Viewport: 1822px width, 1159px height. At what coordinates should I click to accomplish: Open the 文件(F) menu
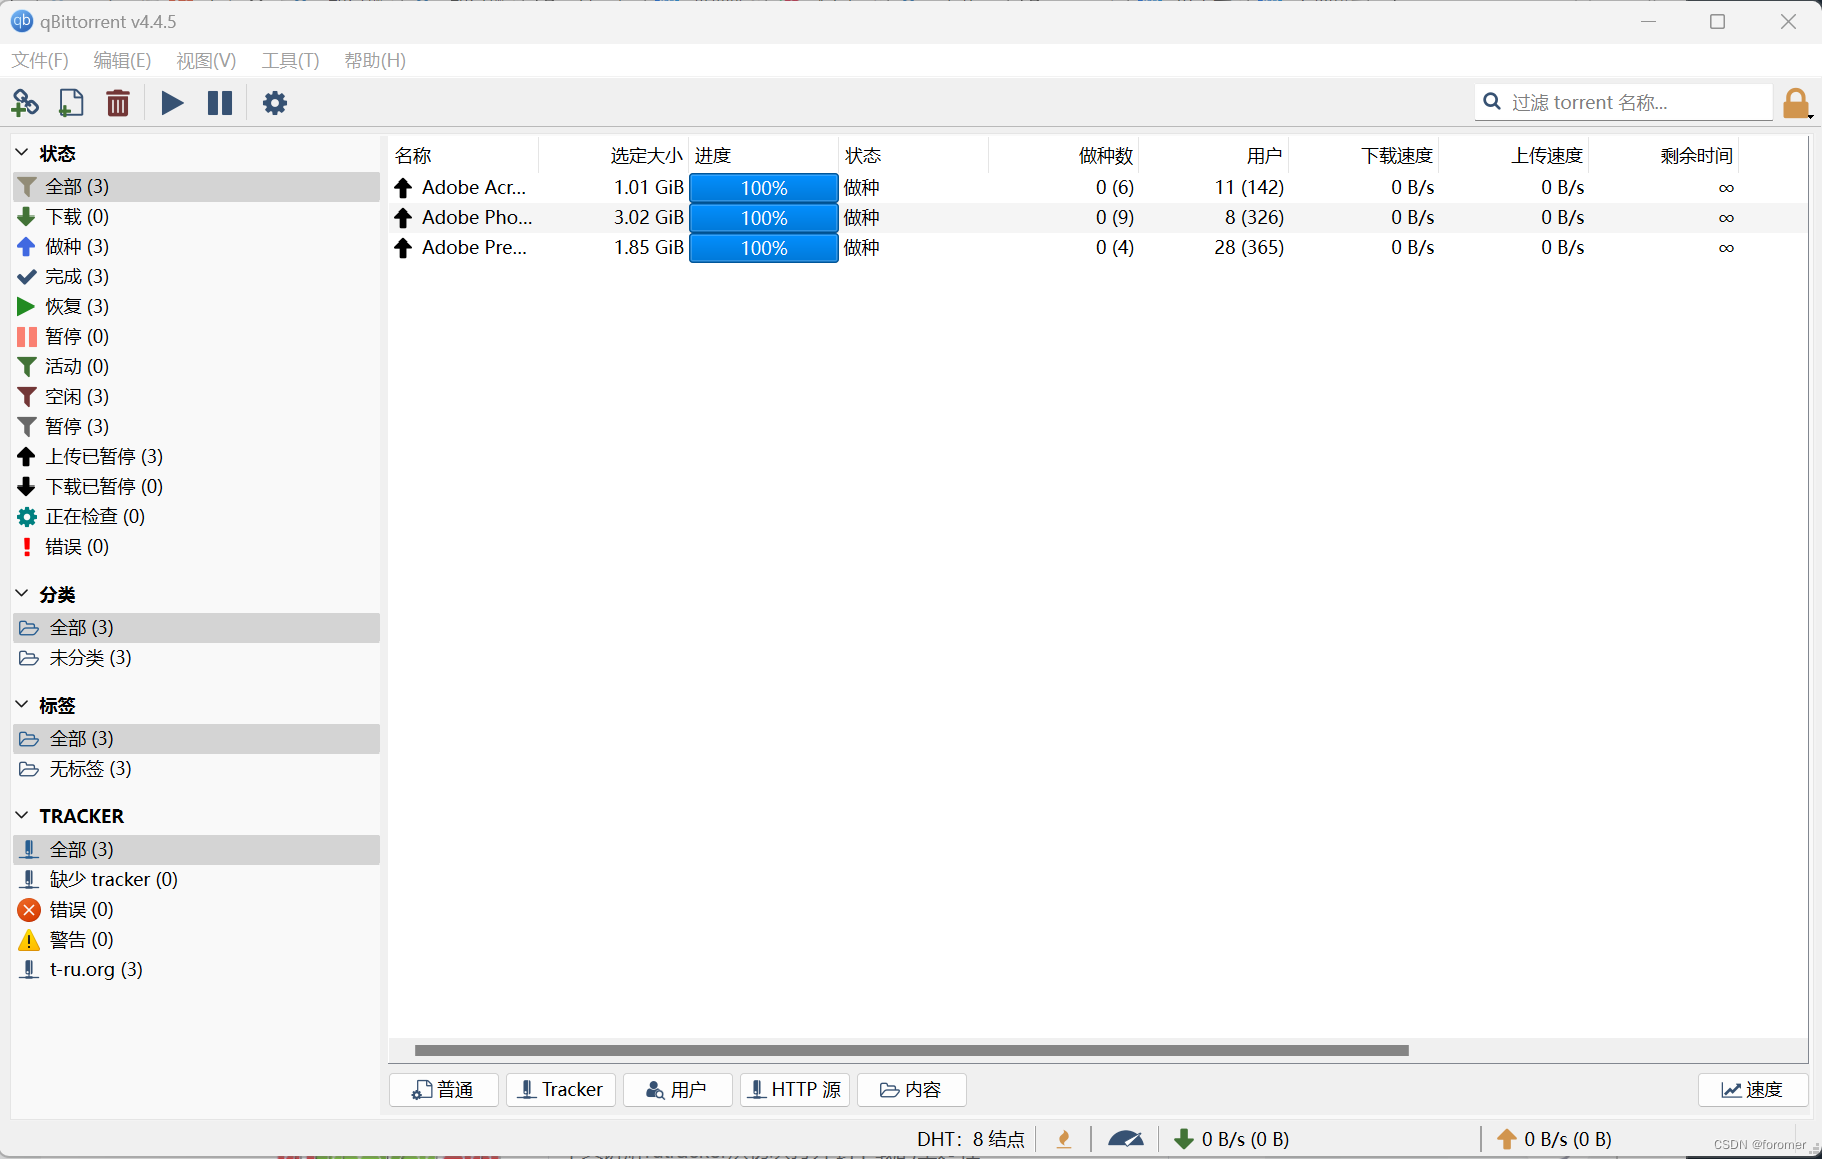40,61
